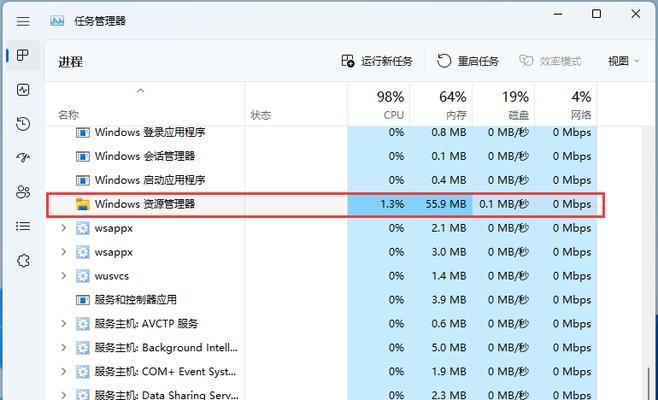Select the wusvcs process name
Screen dimensions: 658x400
(x=112, y=276)
